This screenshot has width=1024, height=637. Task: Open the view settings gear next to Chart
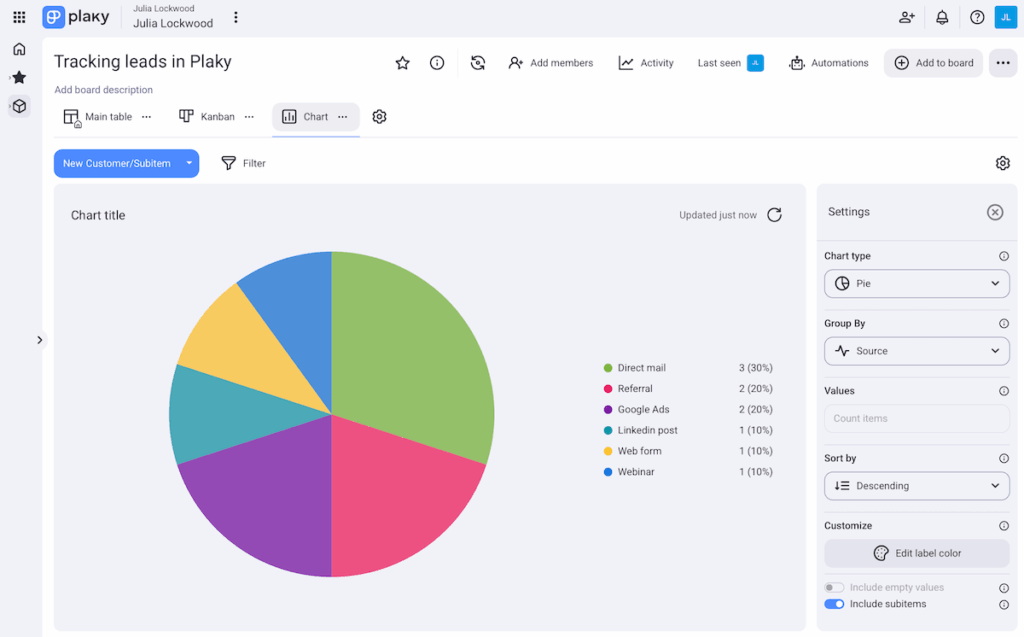[379, 116]
